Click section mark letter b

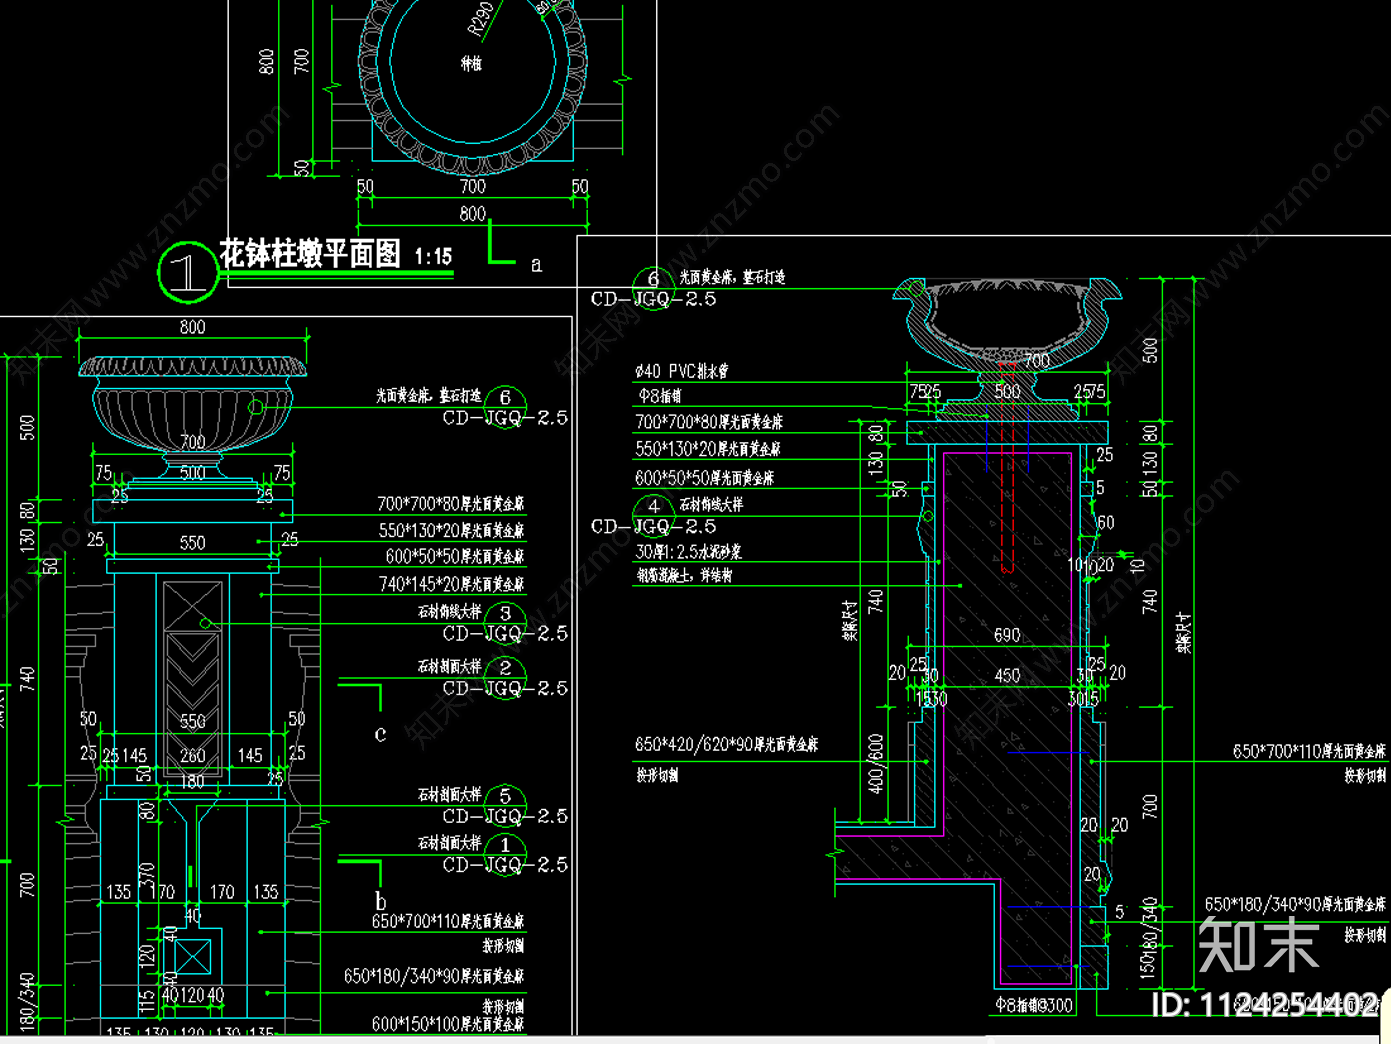(380, 900)
